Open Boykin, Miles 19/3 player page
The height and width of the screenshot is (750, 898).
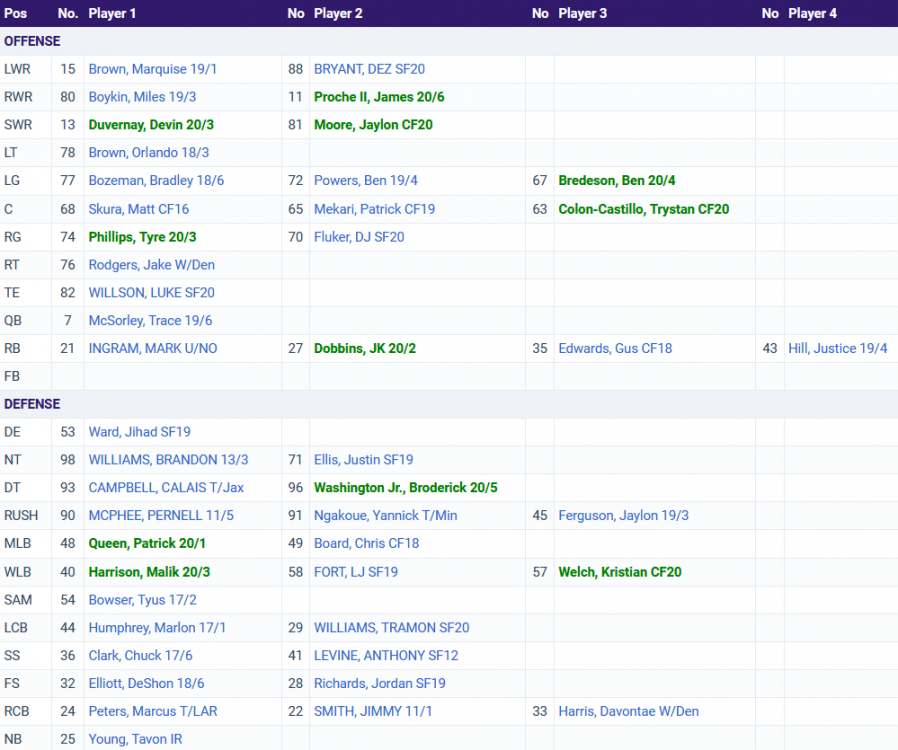pyautogui.click(x=142, y=97)
